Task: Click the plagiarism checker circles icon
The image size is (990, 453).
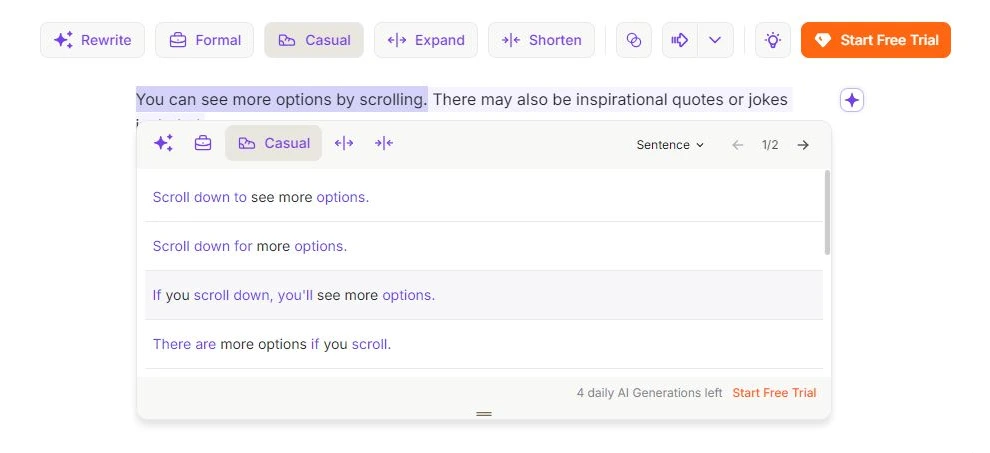Action: (x=633, y=40)
